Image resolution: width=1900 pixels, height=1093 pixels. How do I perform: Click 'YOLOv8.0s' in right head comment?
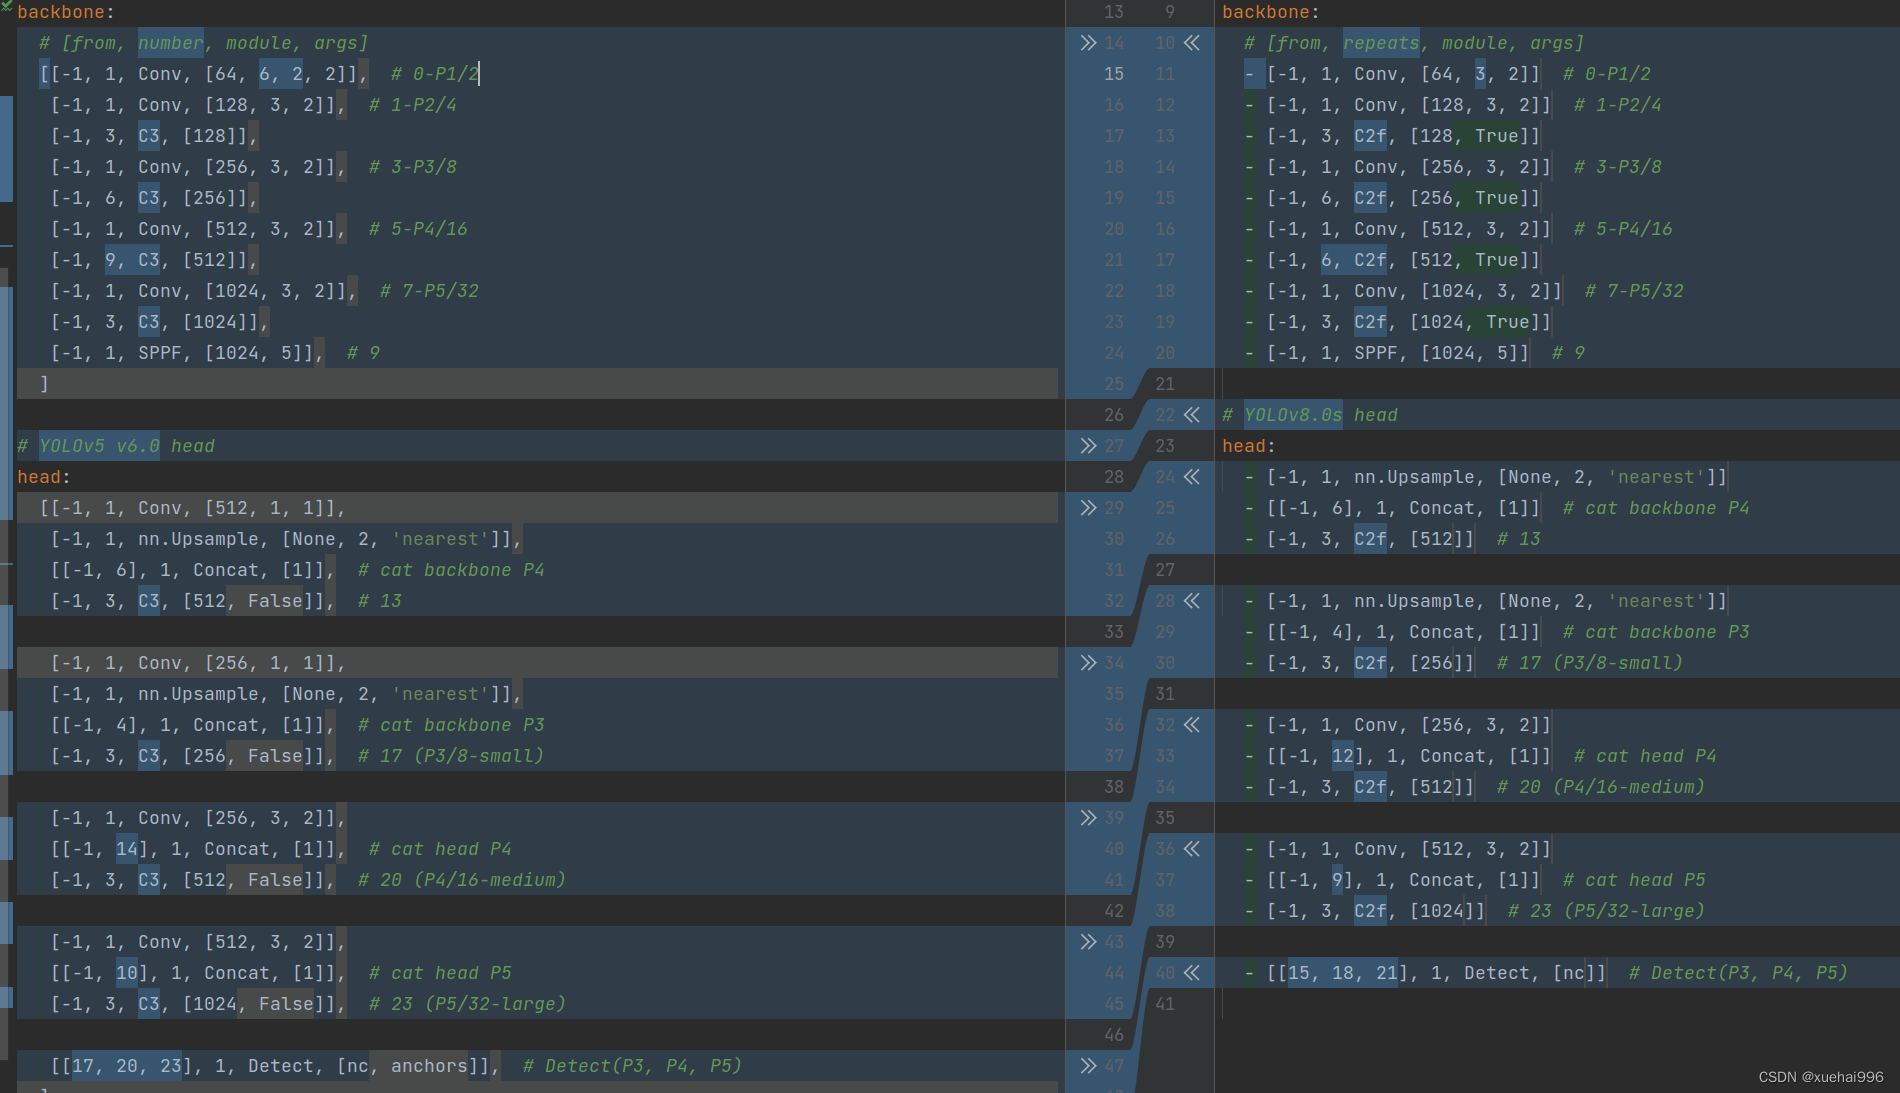point(1293,415)
